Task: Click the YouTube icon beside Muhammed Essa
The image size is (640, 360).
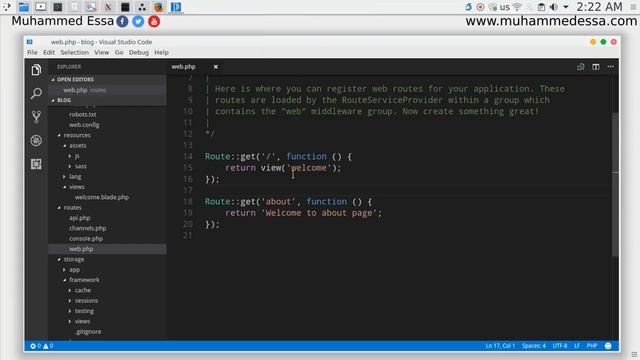Action: pos(154,21)
